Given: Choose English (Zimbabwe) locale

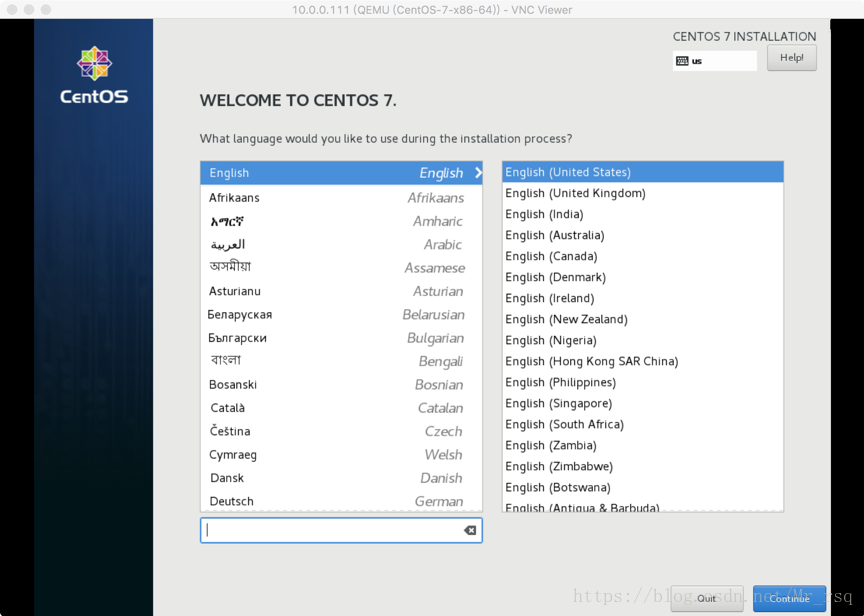Looking at the screenshot, I should pos(642,467).
